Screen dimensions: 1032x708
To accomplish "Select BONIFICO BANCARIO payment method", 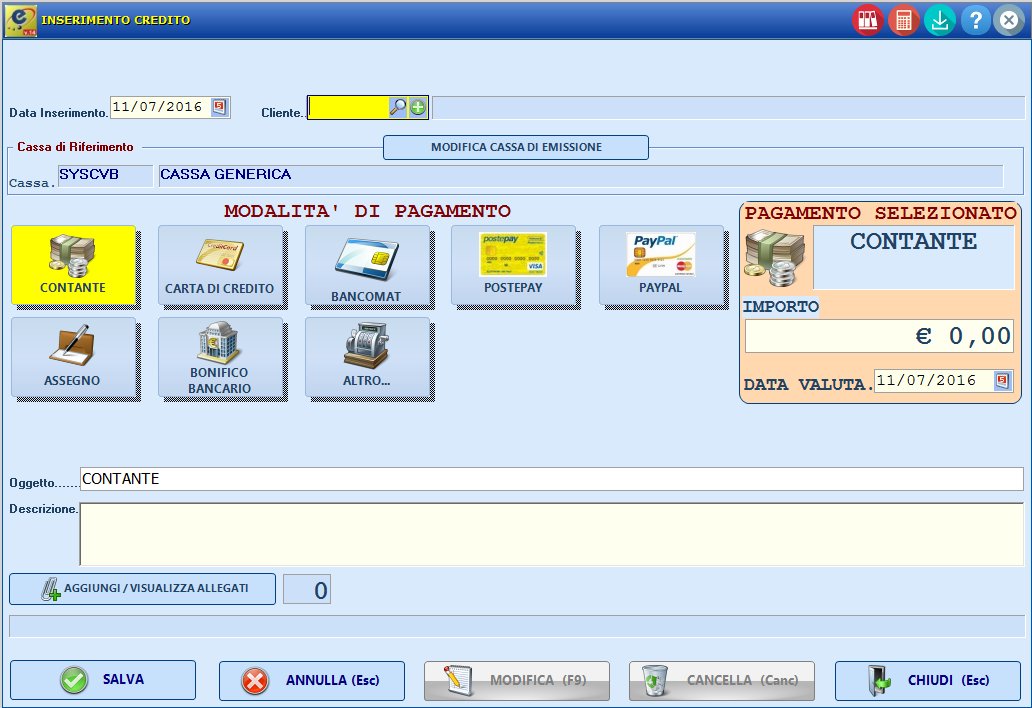I will tap(220, 357).
